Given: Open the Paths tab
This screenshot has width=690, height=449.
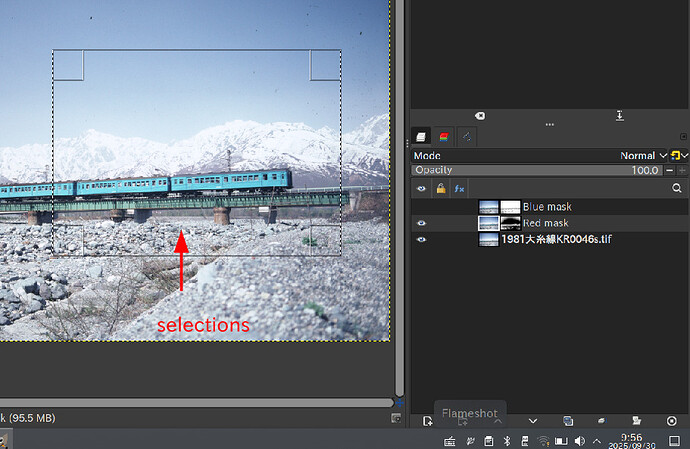Looking at the screenshot, I should click(467, 136).
